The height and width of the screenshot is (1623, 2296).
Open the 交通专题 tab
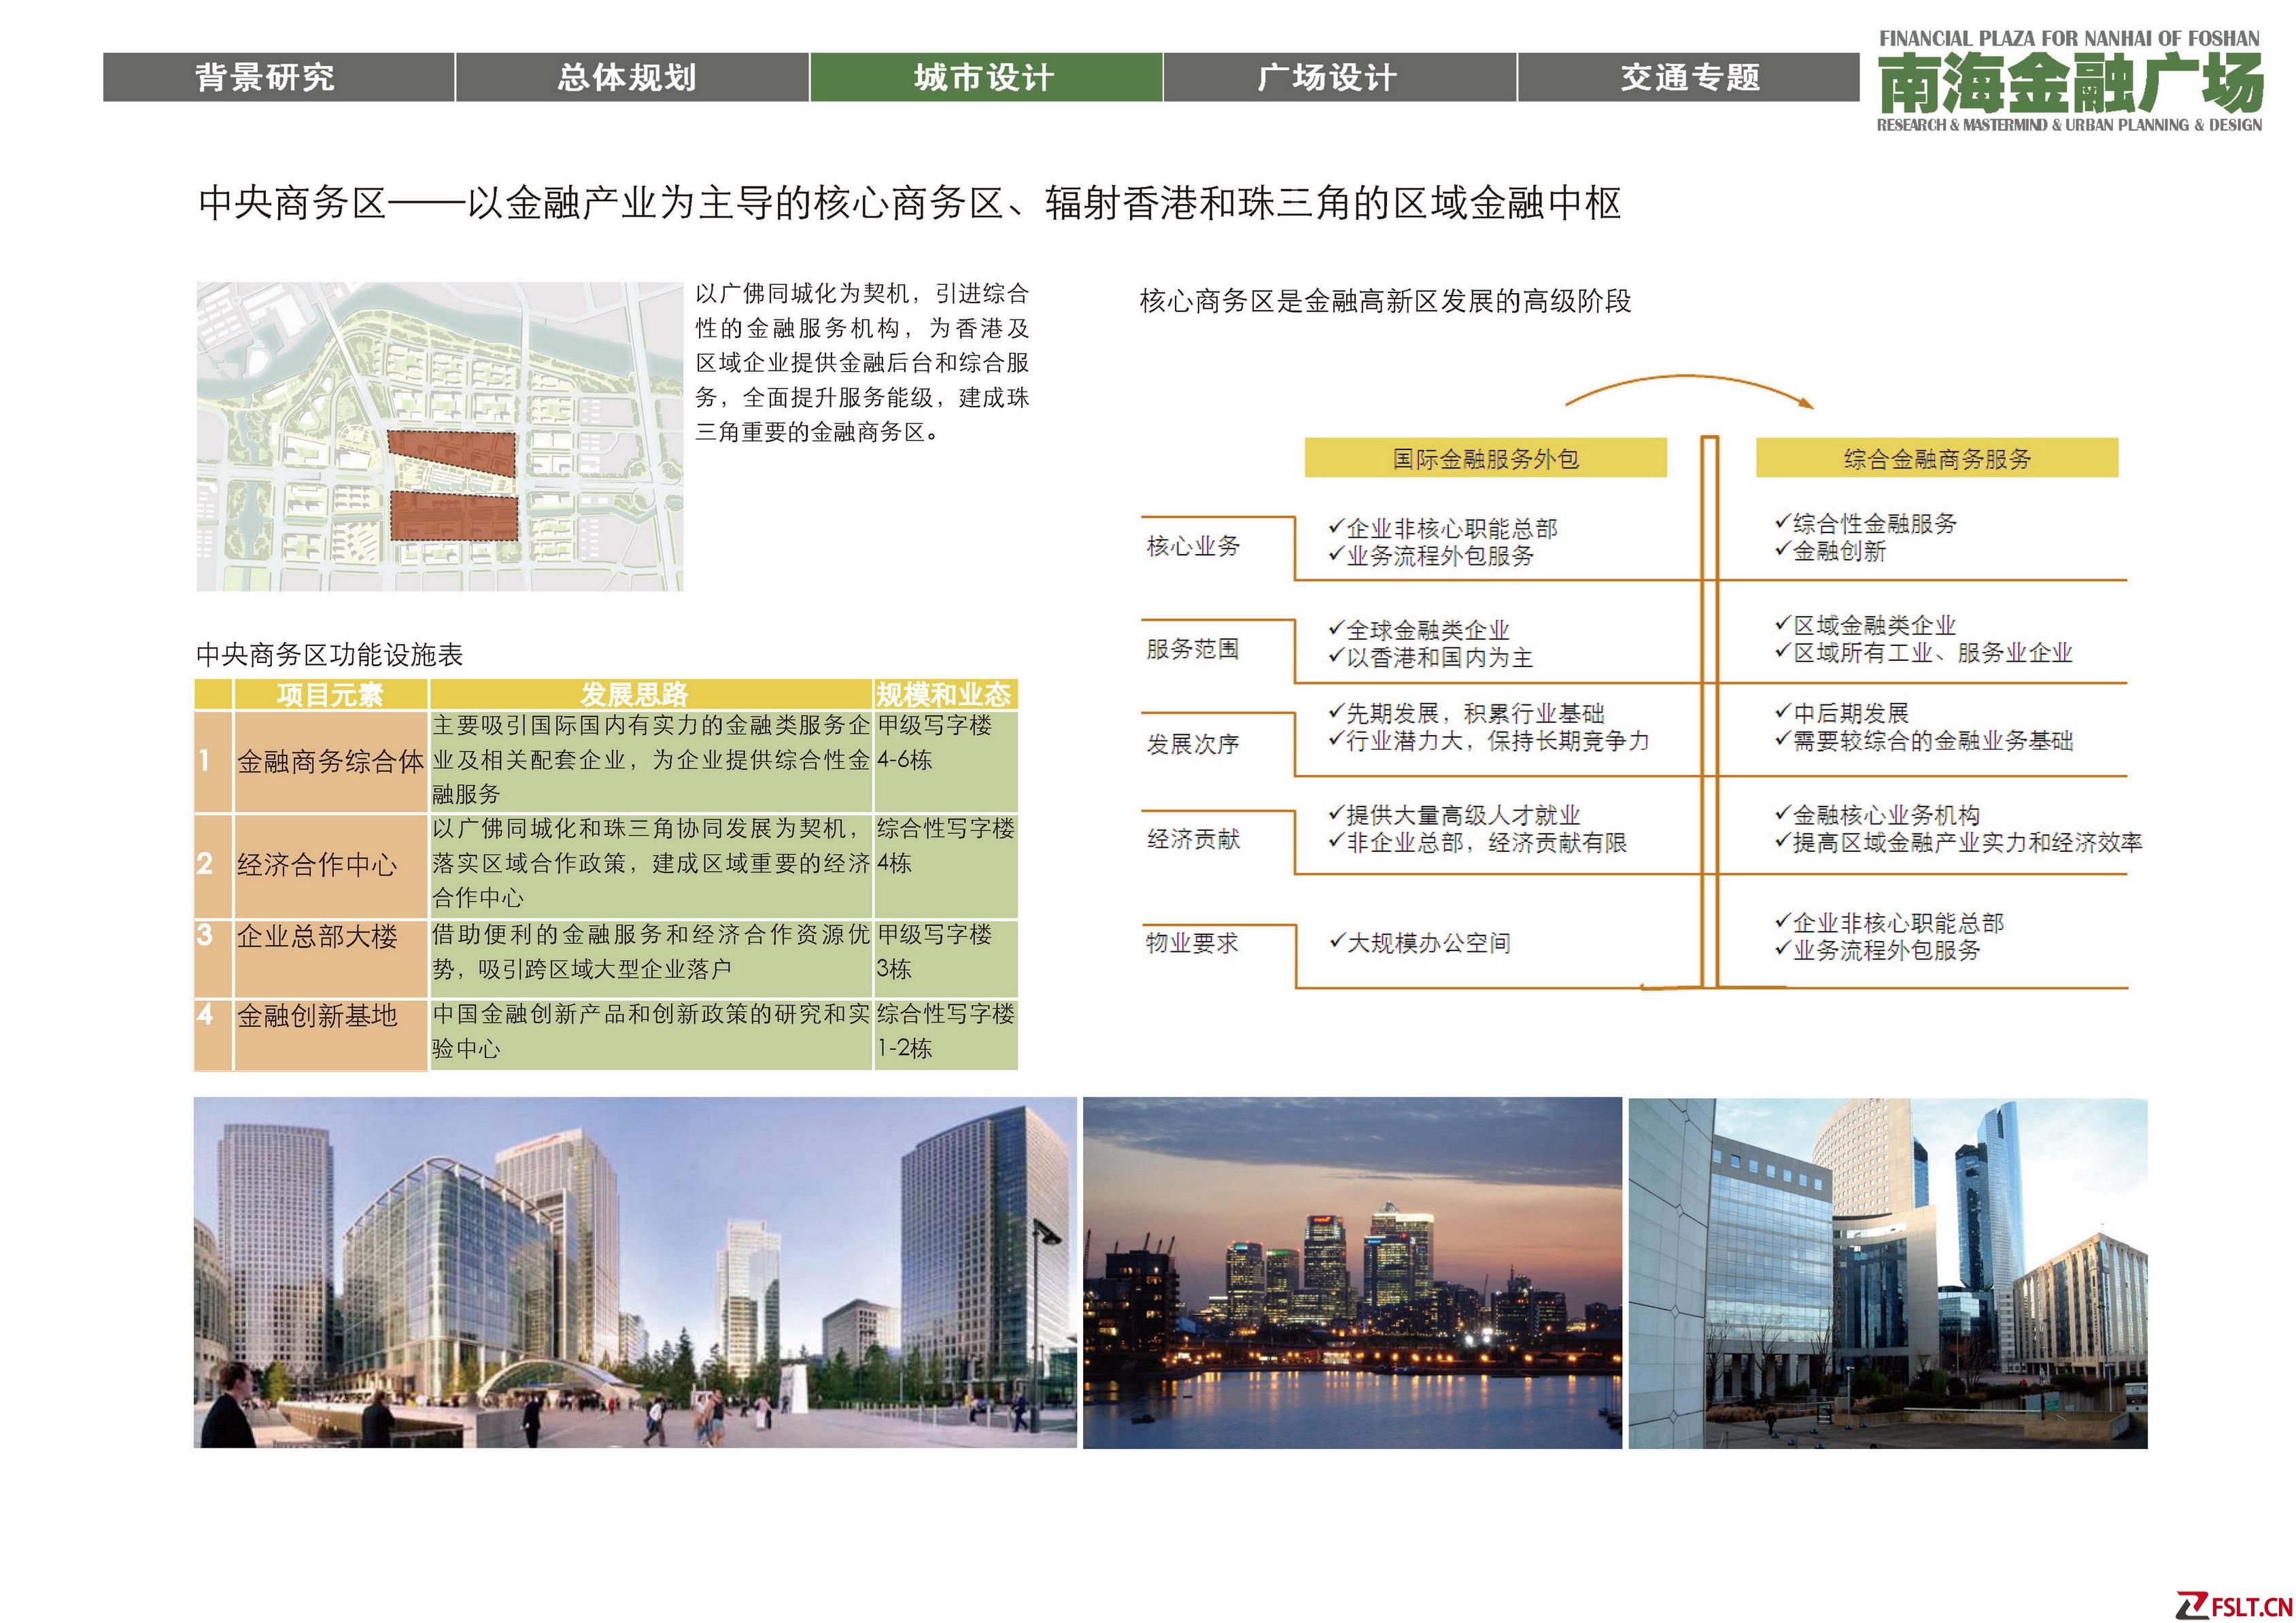point(1689,78)
